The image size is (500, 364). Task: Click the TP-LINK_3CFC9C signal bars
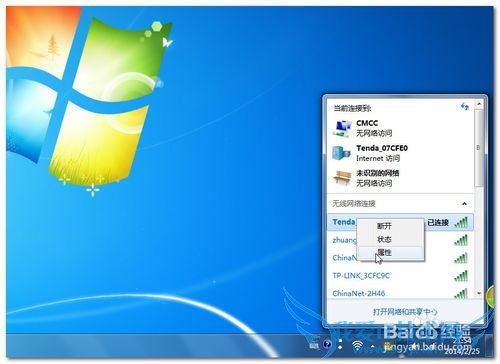(x=461, y=276)
